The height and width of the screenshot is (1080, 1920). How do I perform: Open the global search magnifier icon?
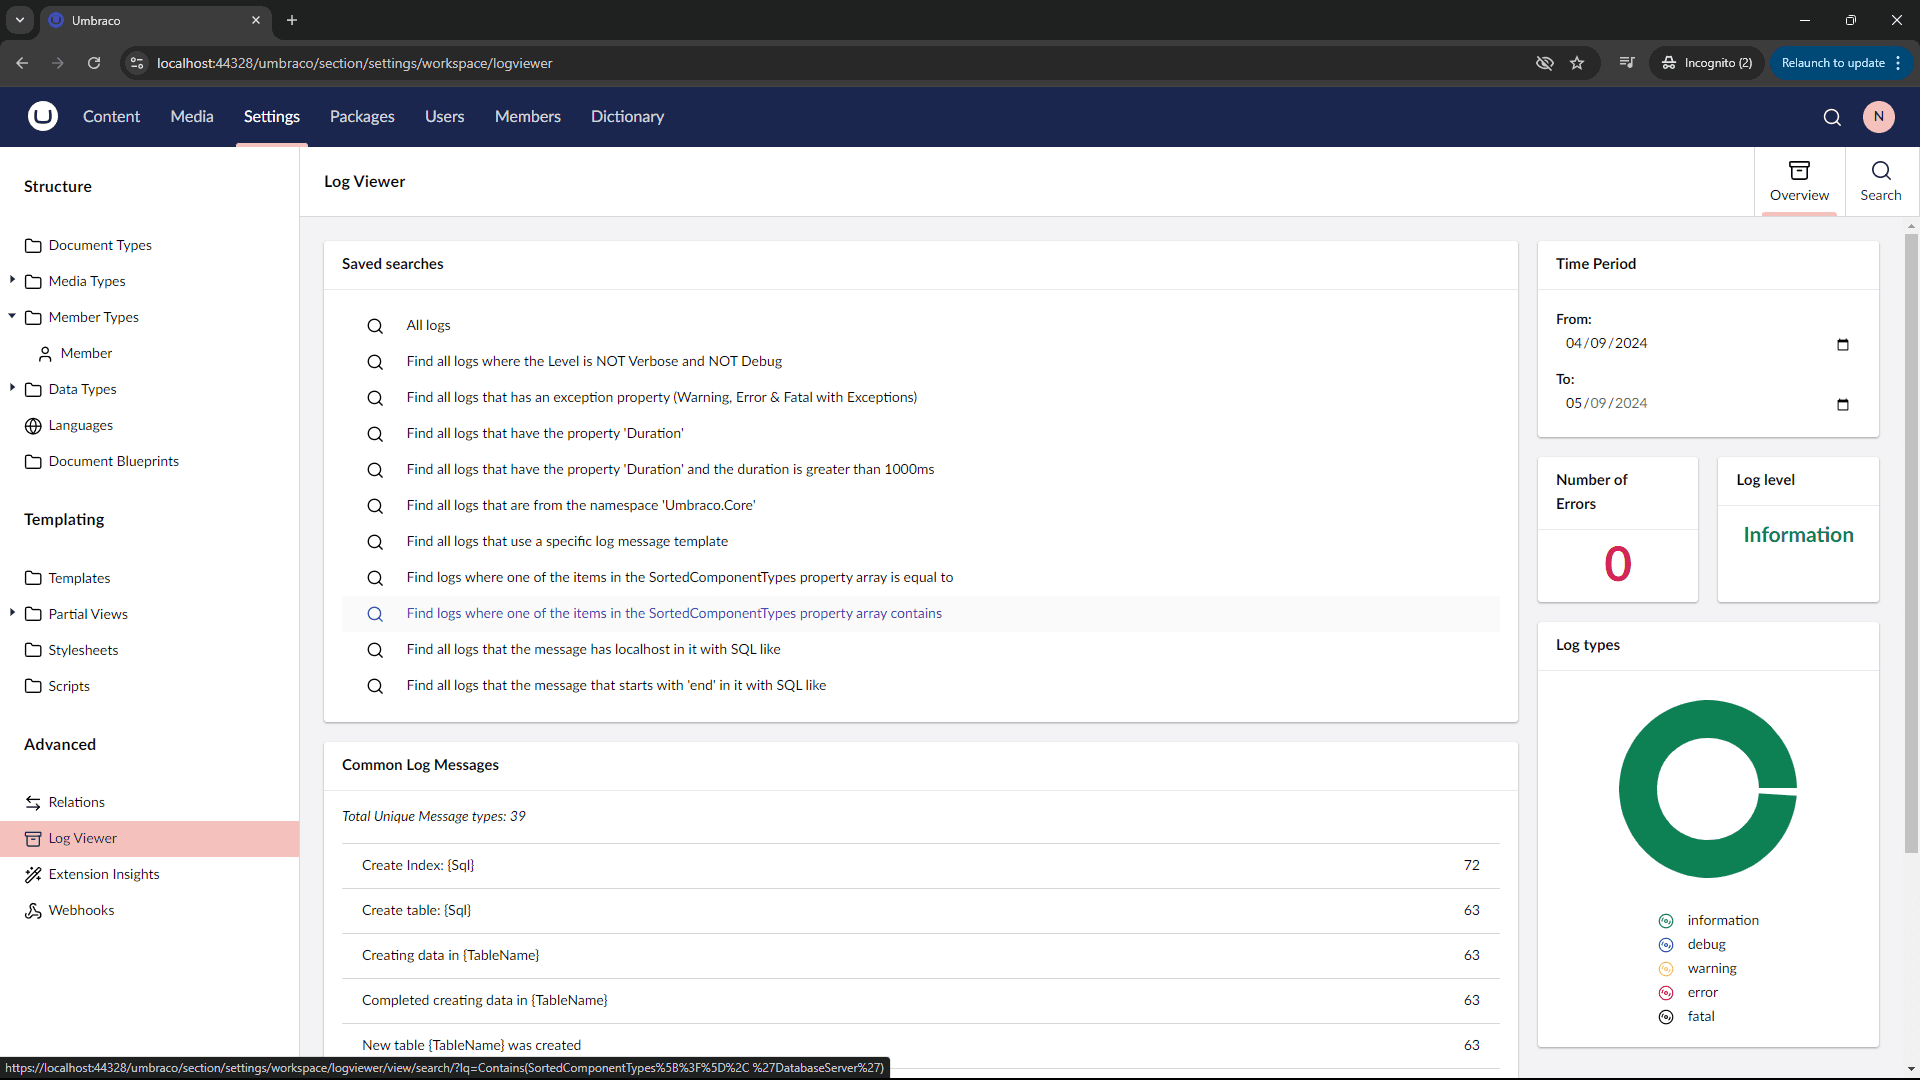[1832, 117]
